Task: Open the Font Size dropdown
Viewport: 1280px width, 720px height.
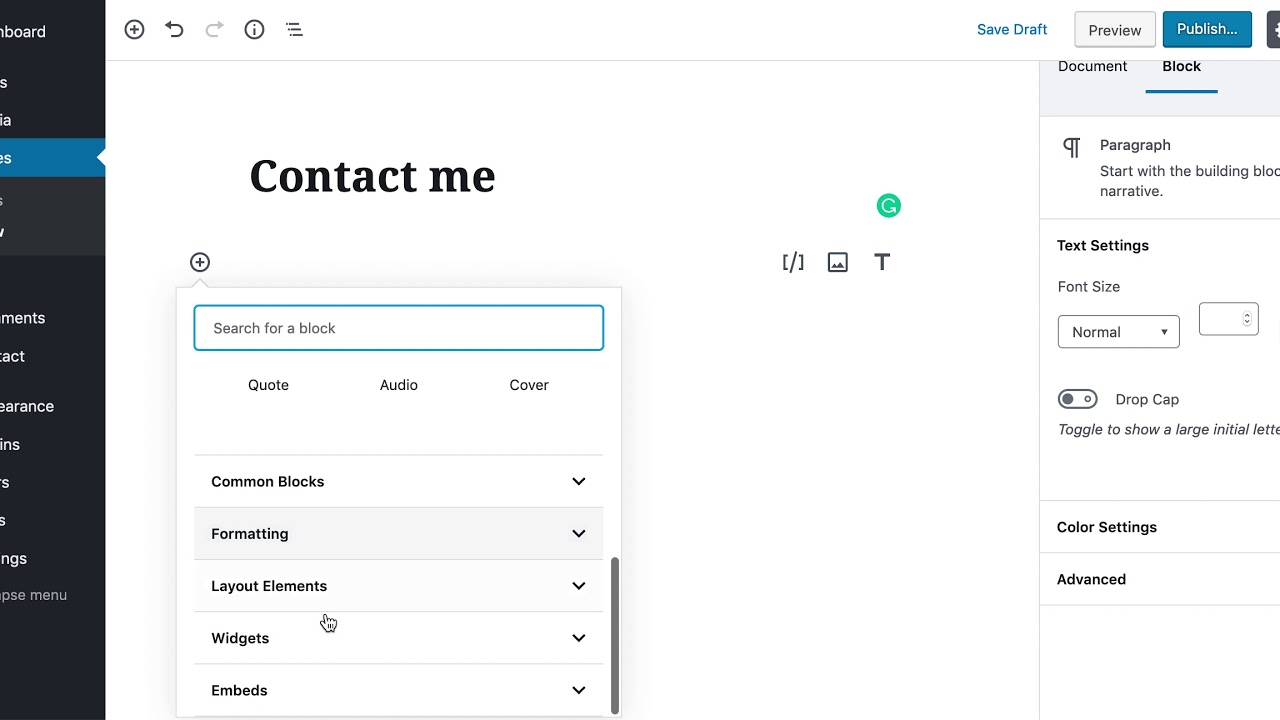Action: (1118, 332)
